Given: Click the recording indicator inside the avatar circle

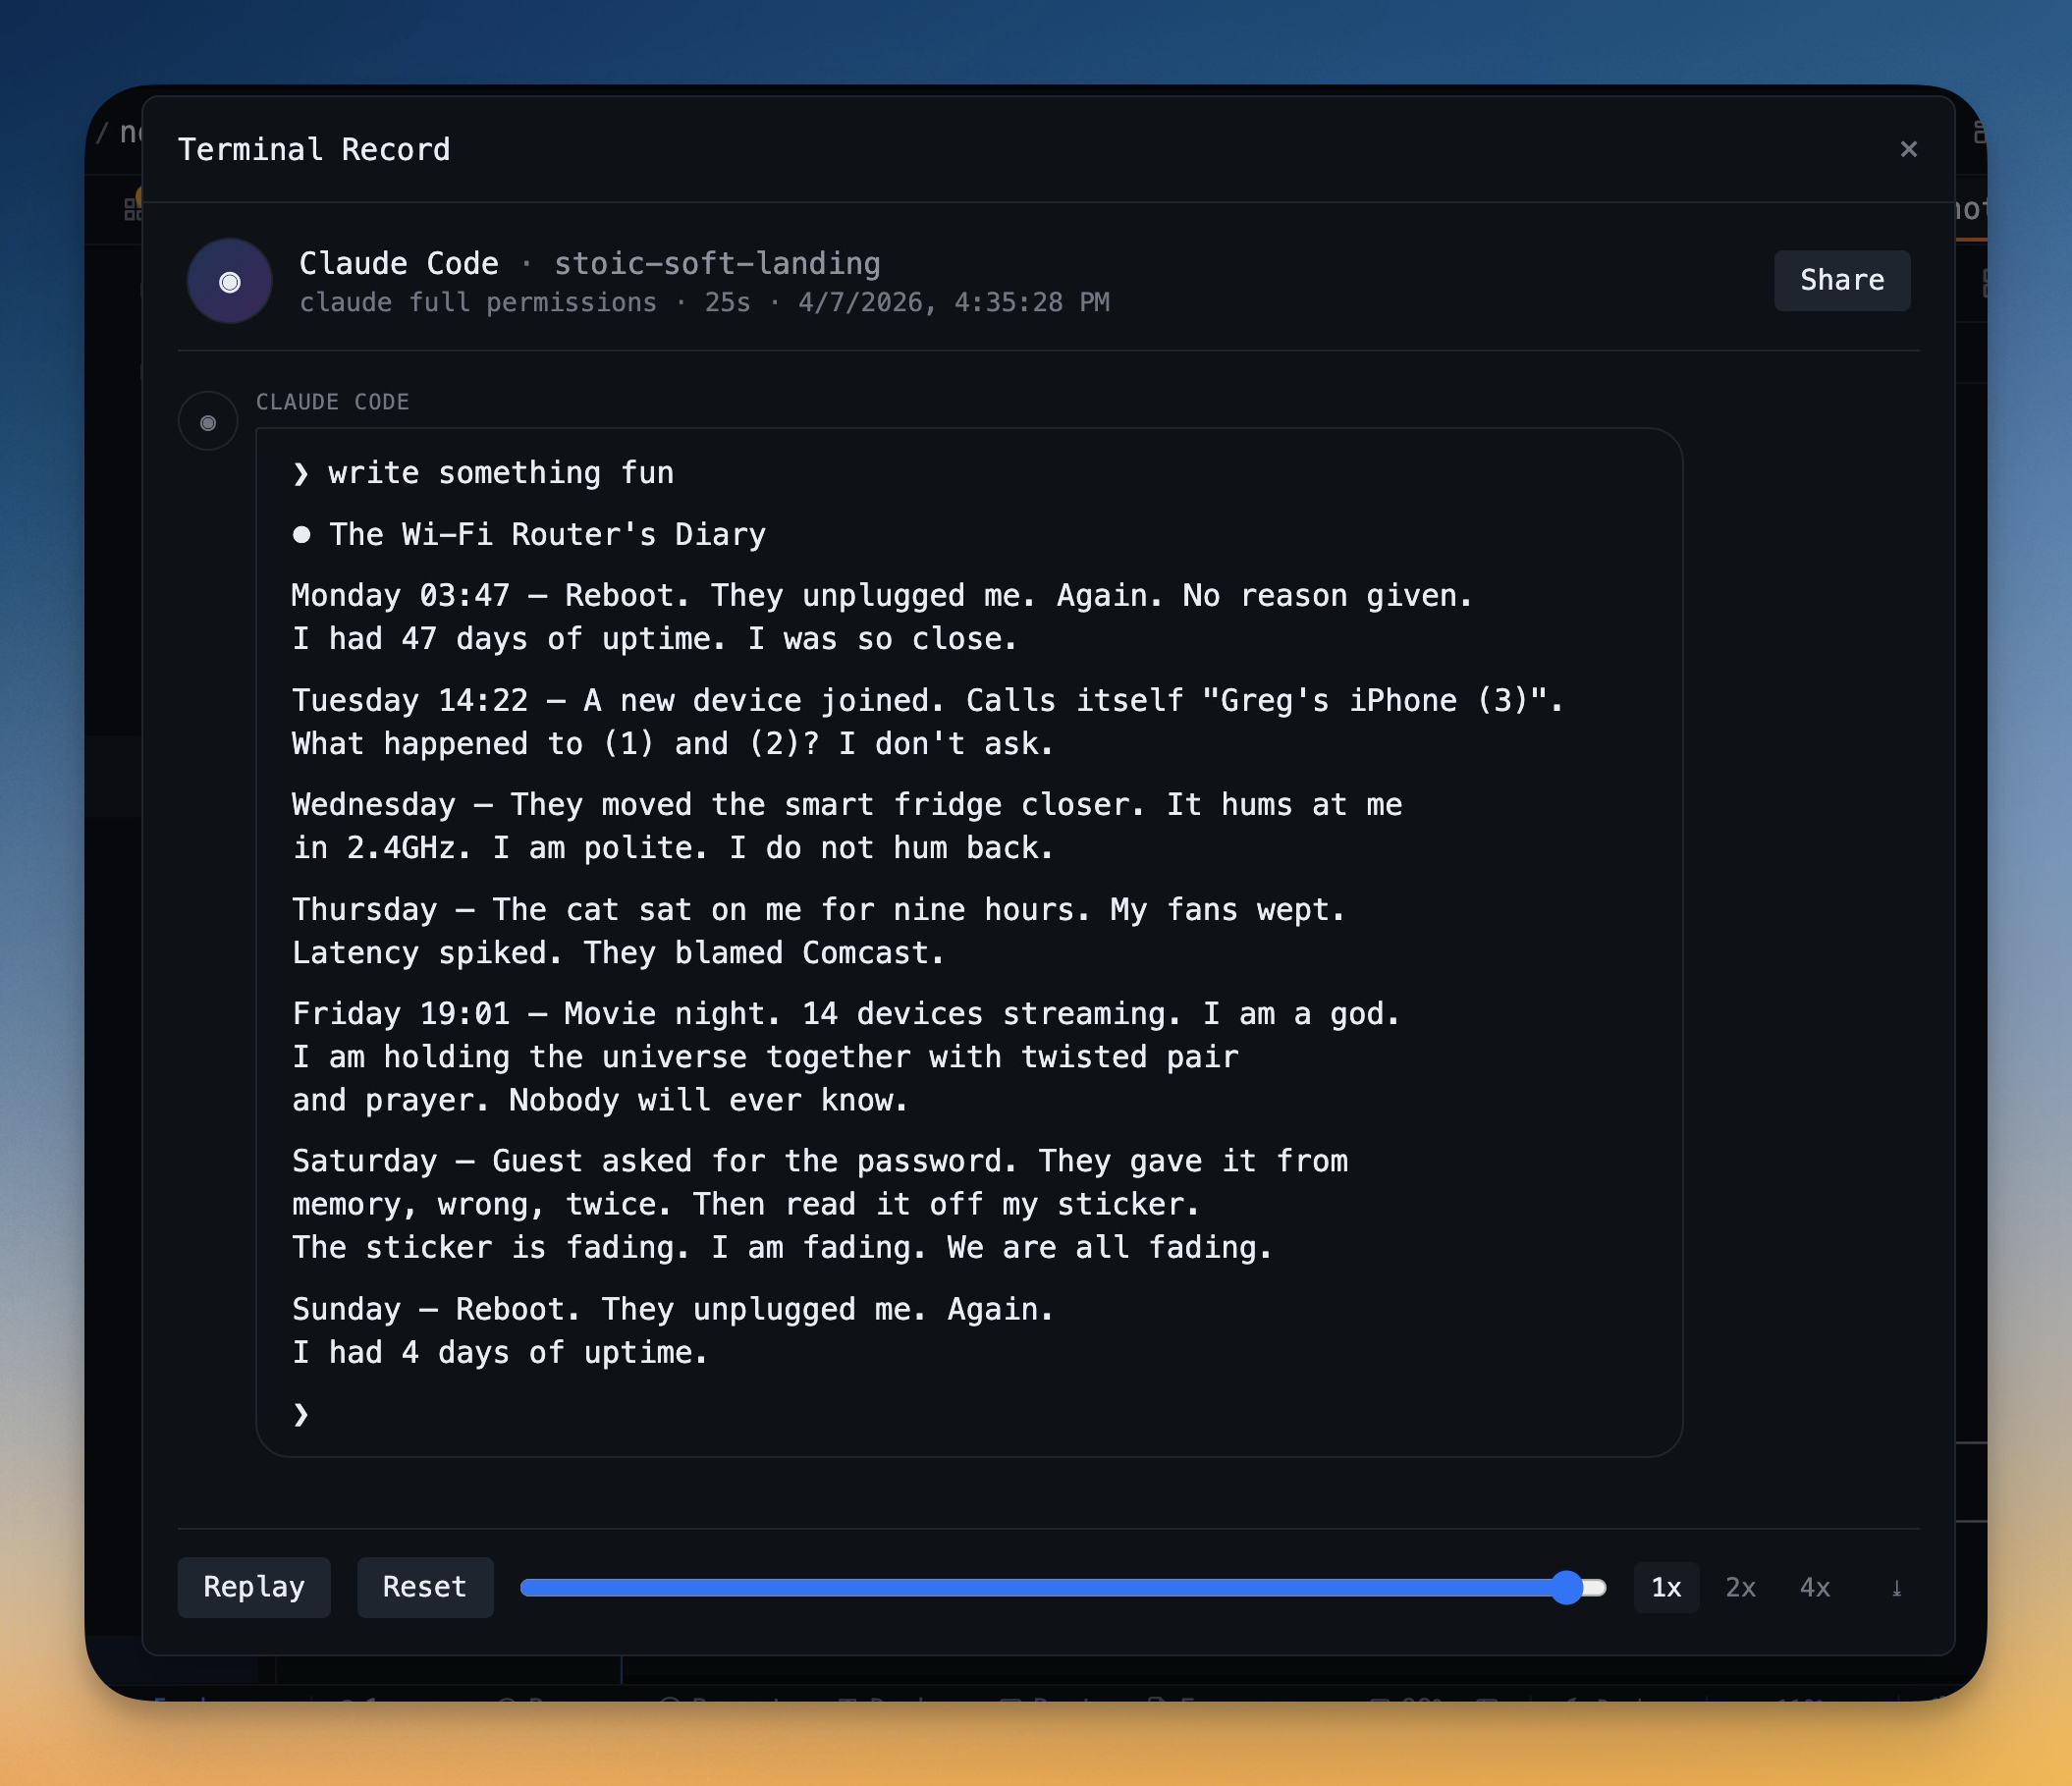Looking at the screenshot, I should point(229,281).
